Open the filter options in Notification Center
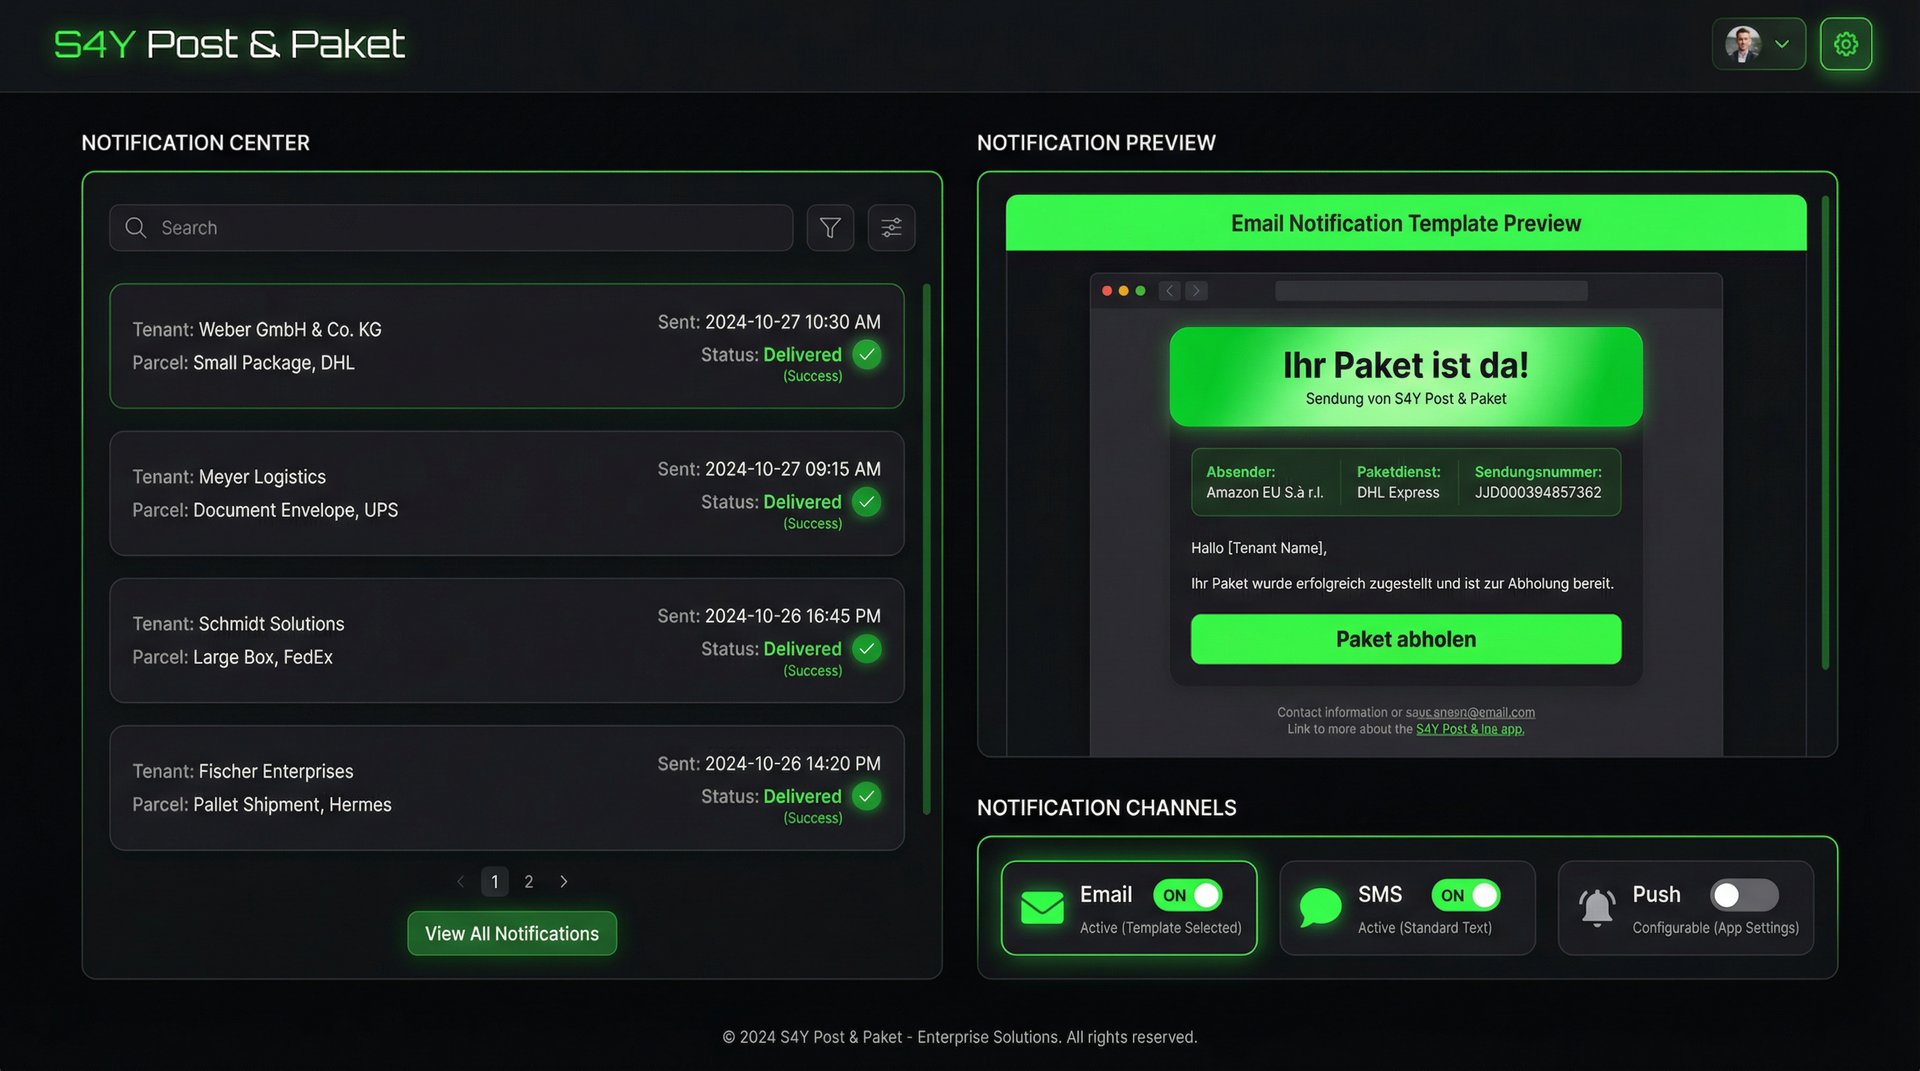The image size is (1920, 1071). [x=830, y=227]
